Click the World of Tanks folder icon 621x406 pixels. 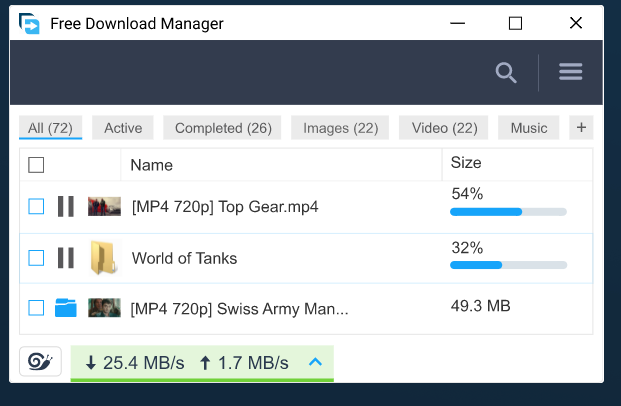[104, 258]
